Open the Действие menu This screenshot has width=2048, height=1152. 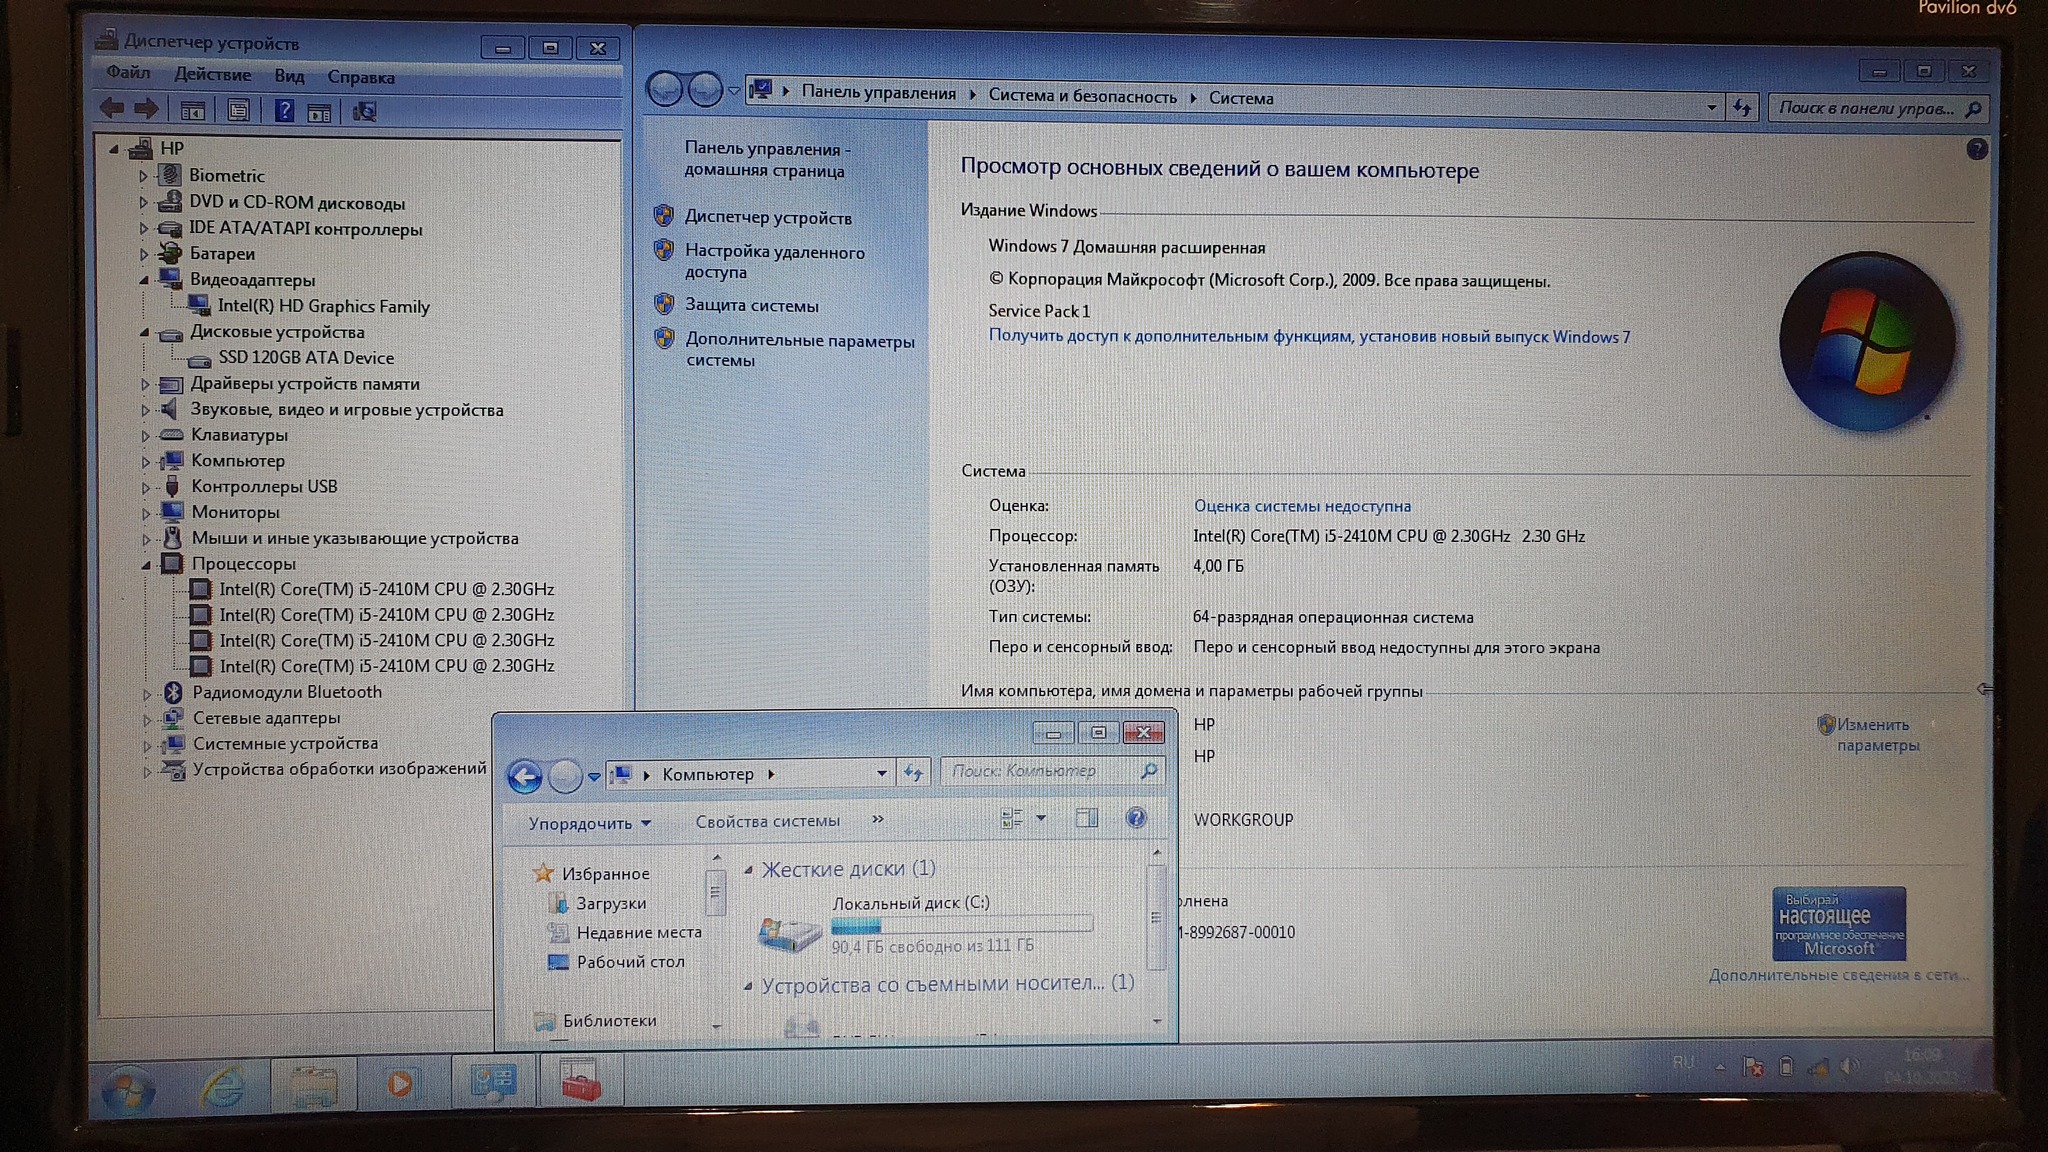click(212, 75)
